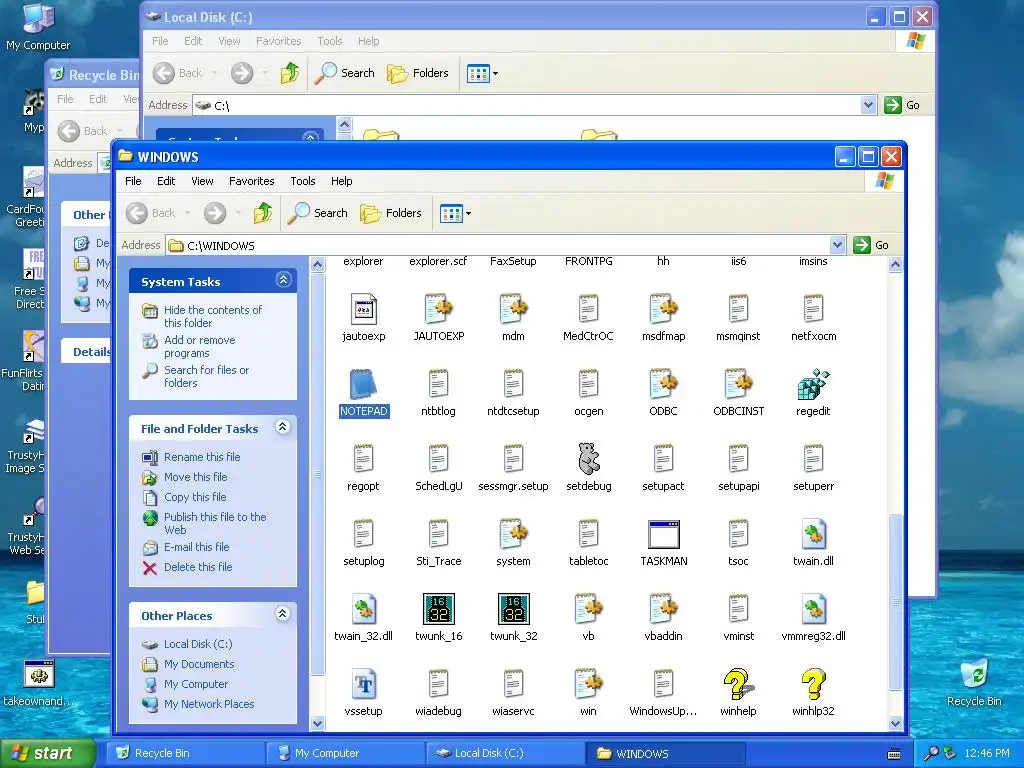Click Search for files or folders

206,376
